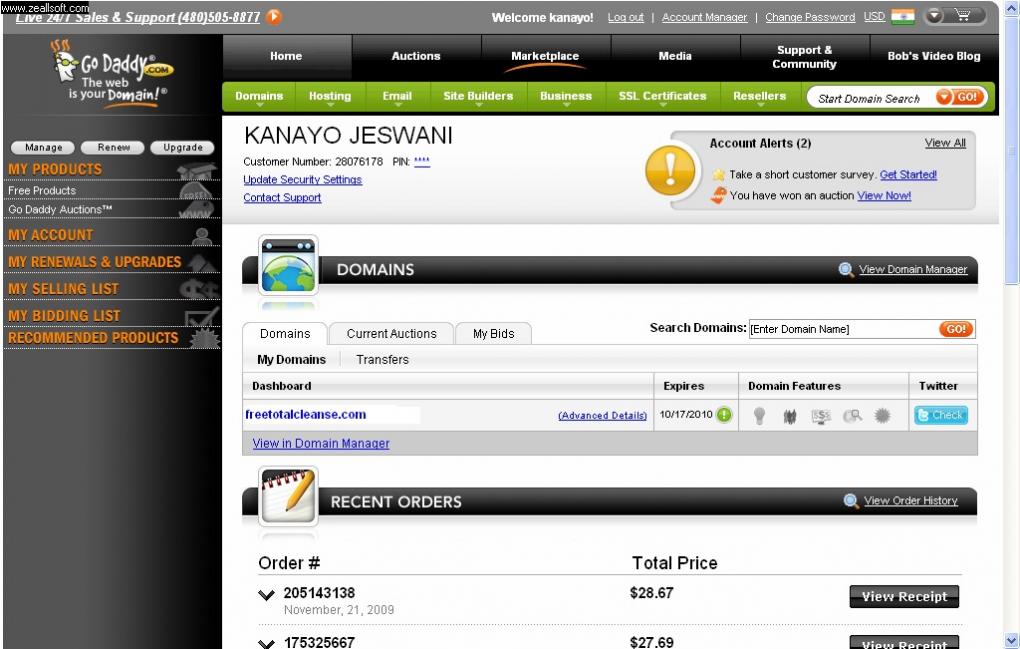Click magnifier icon by View Order History
The width and height of the screenshot is (1020, 649).
tap(851, 501)
